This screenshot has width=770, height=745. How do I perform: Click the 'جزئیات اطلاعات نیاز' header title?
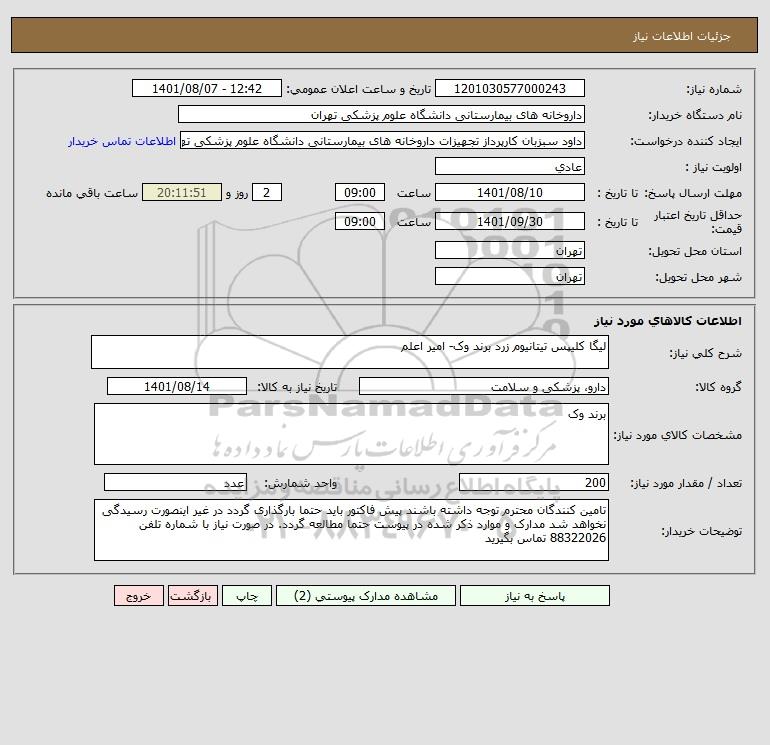(682, 36)
